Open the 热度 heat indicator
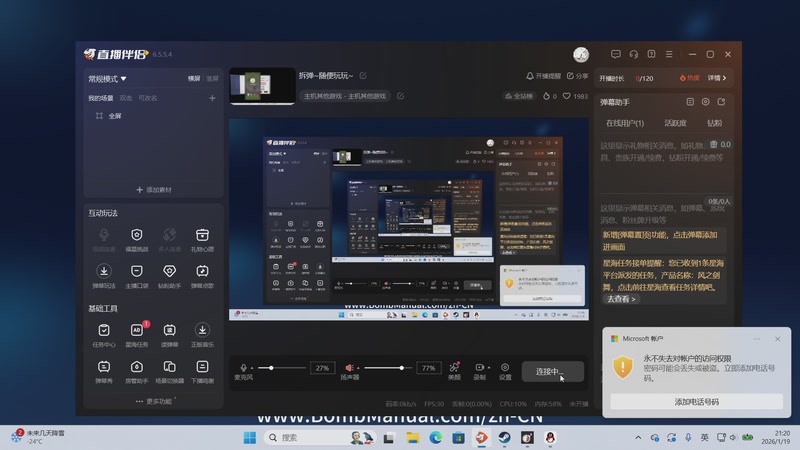This screenshot has height=450, width=800. [x=689, y=78]
